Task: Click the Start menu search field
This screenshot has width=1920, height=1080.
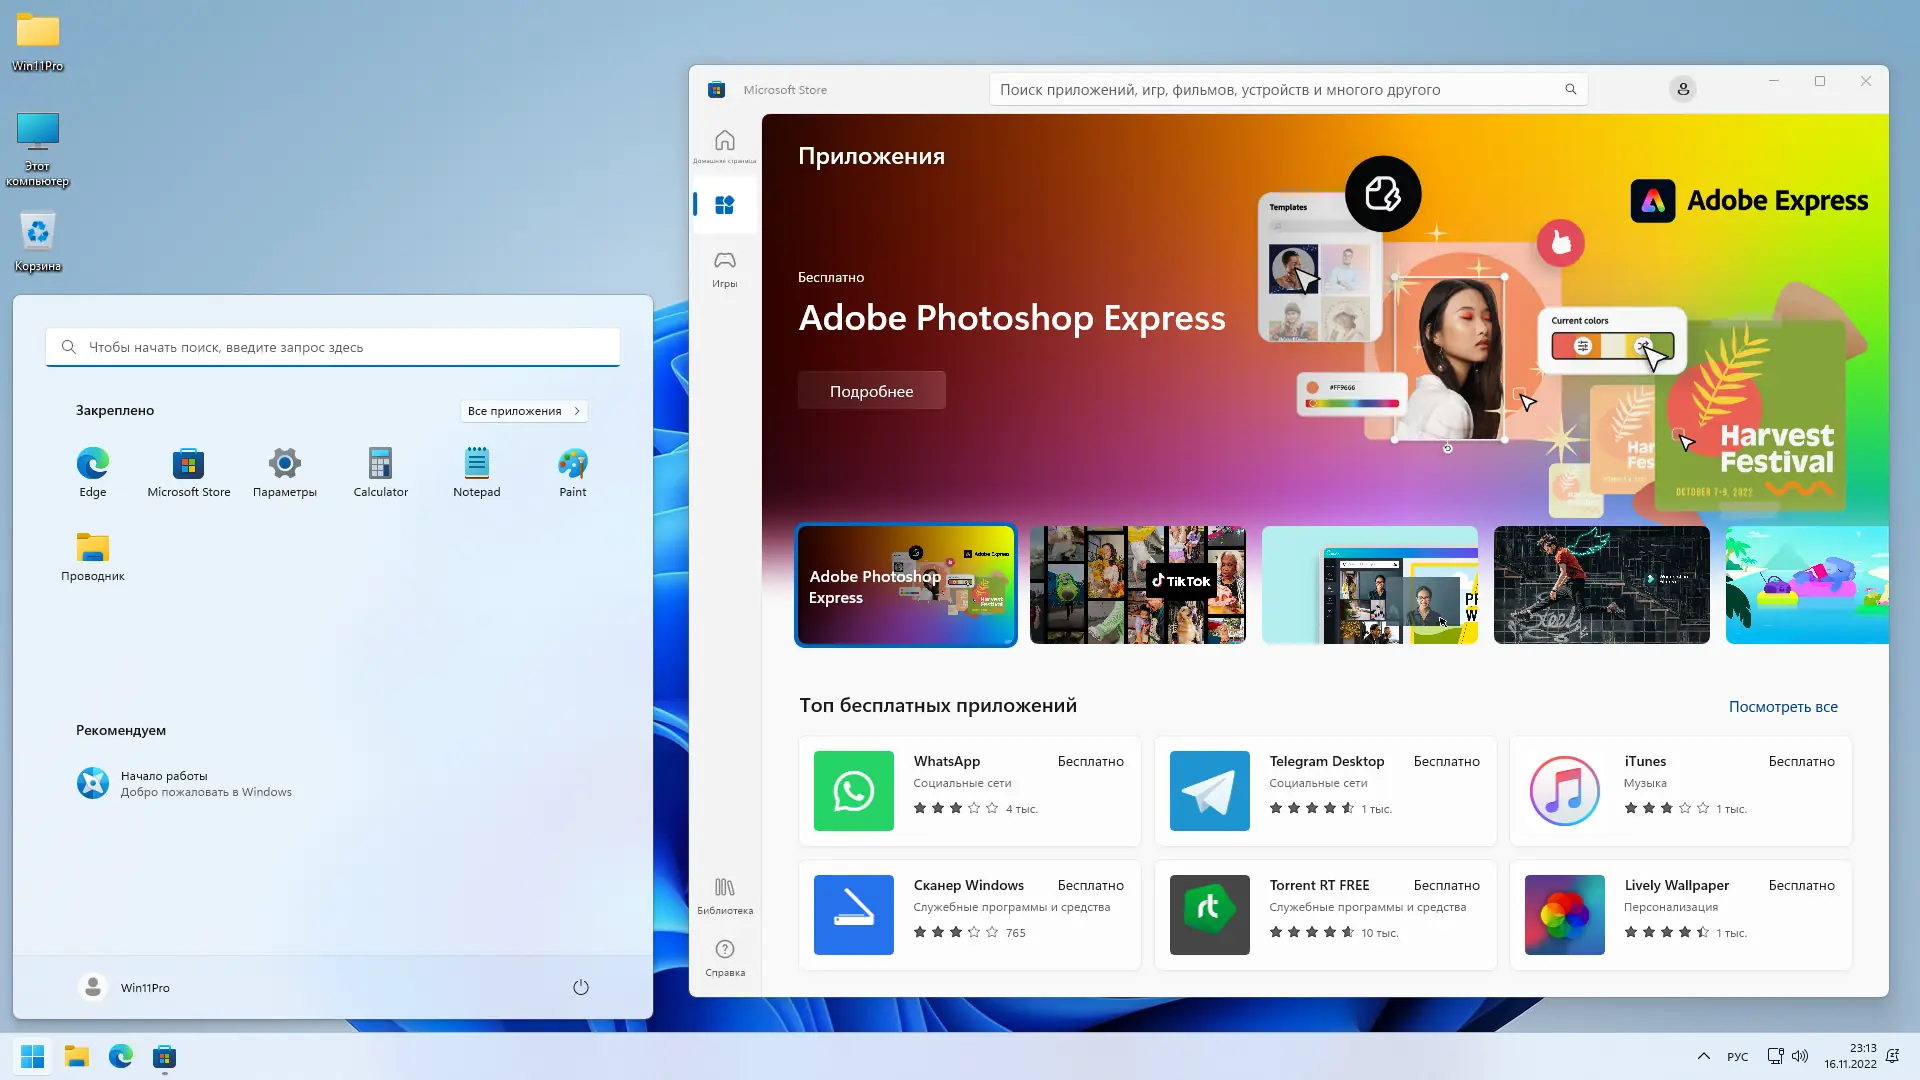Action: (x=333, y=347)
